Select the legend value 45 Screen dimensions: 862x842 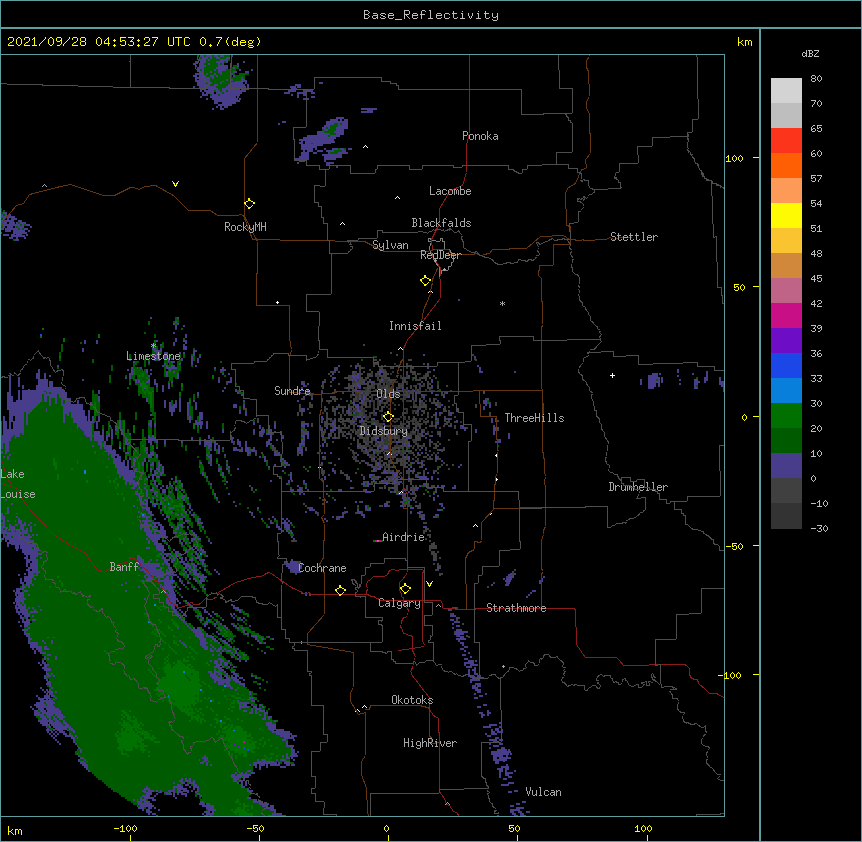pyautogui.click(x=816, y=279)
